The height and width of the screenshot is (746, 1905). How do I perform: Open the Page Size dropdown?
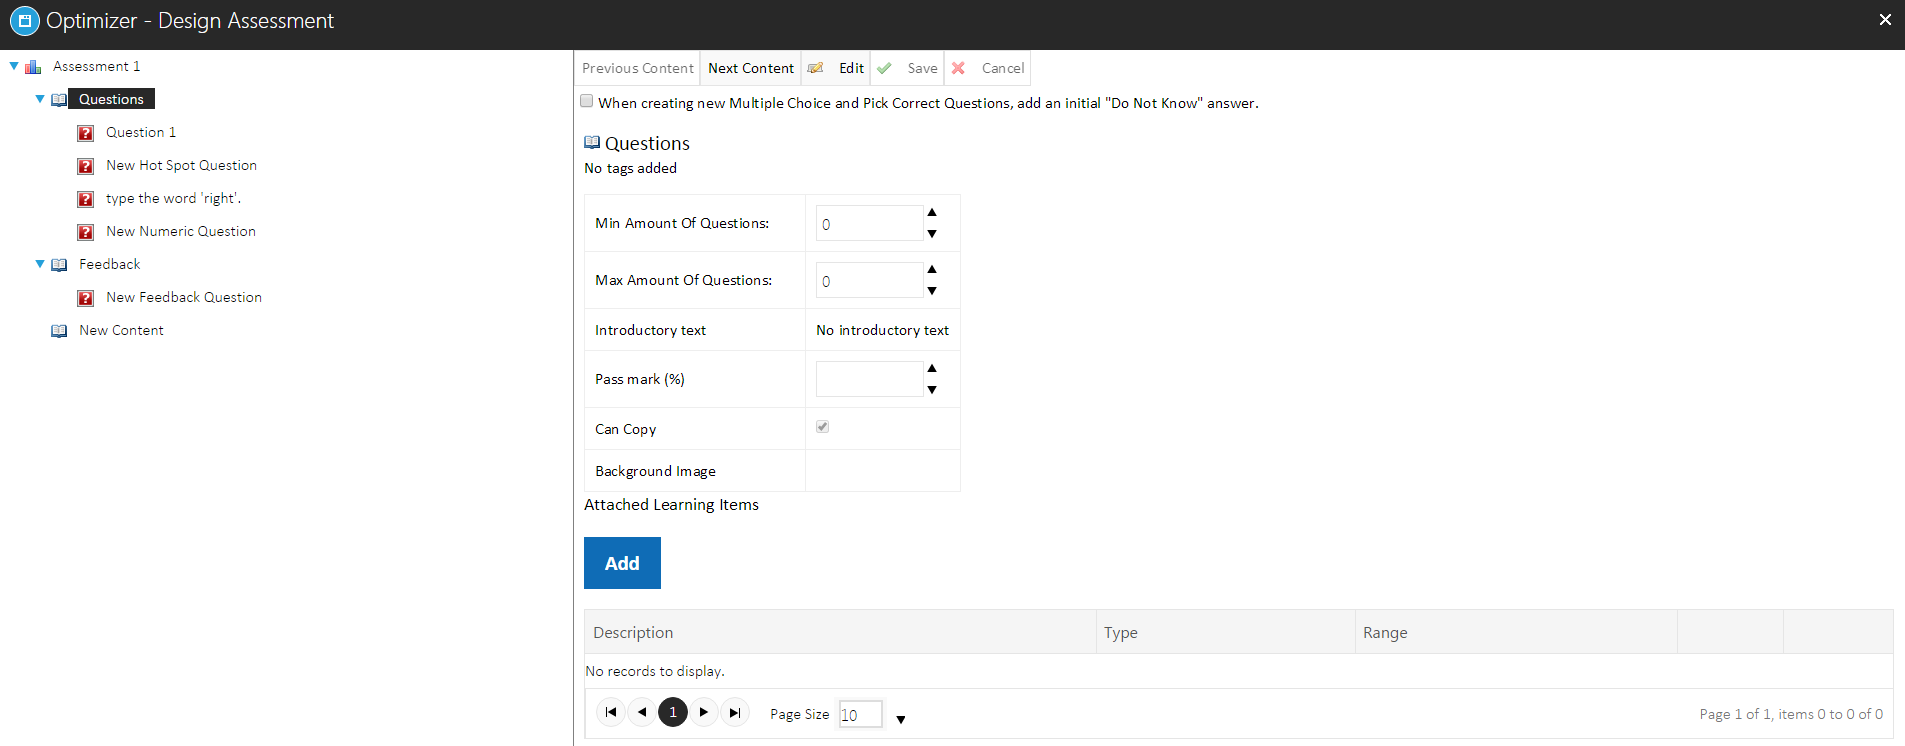click(900, 719)
